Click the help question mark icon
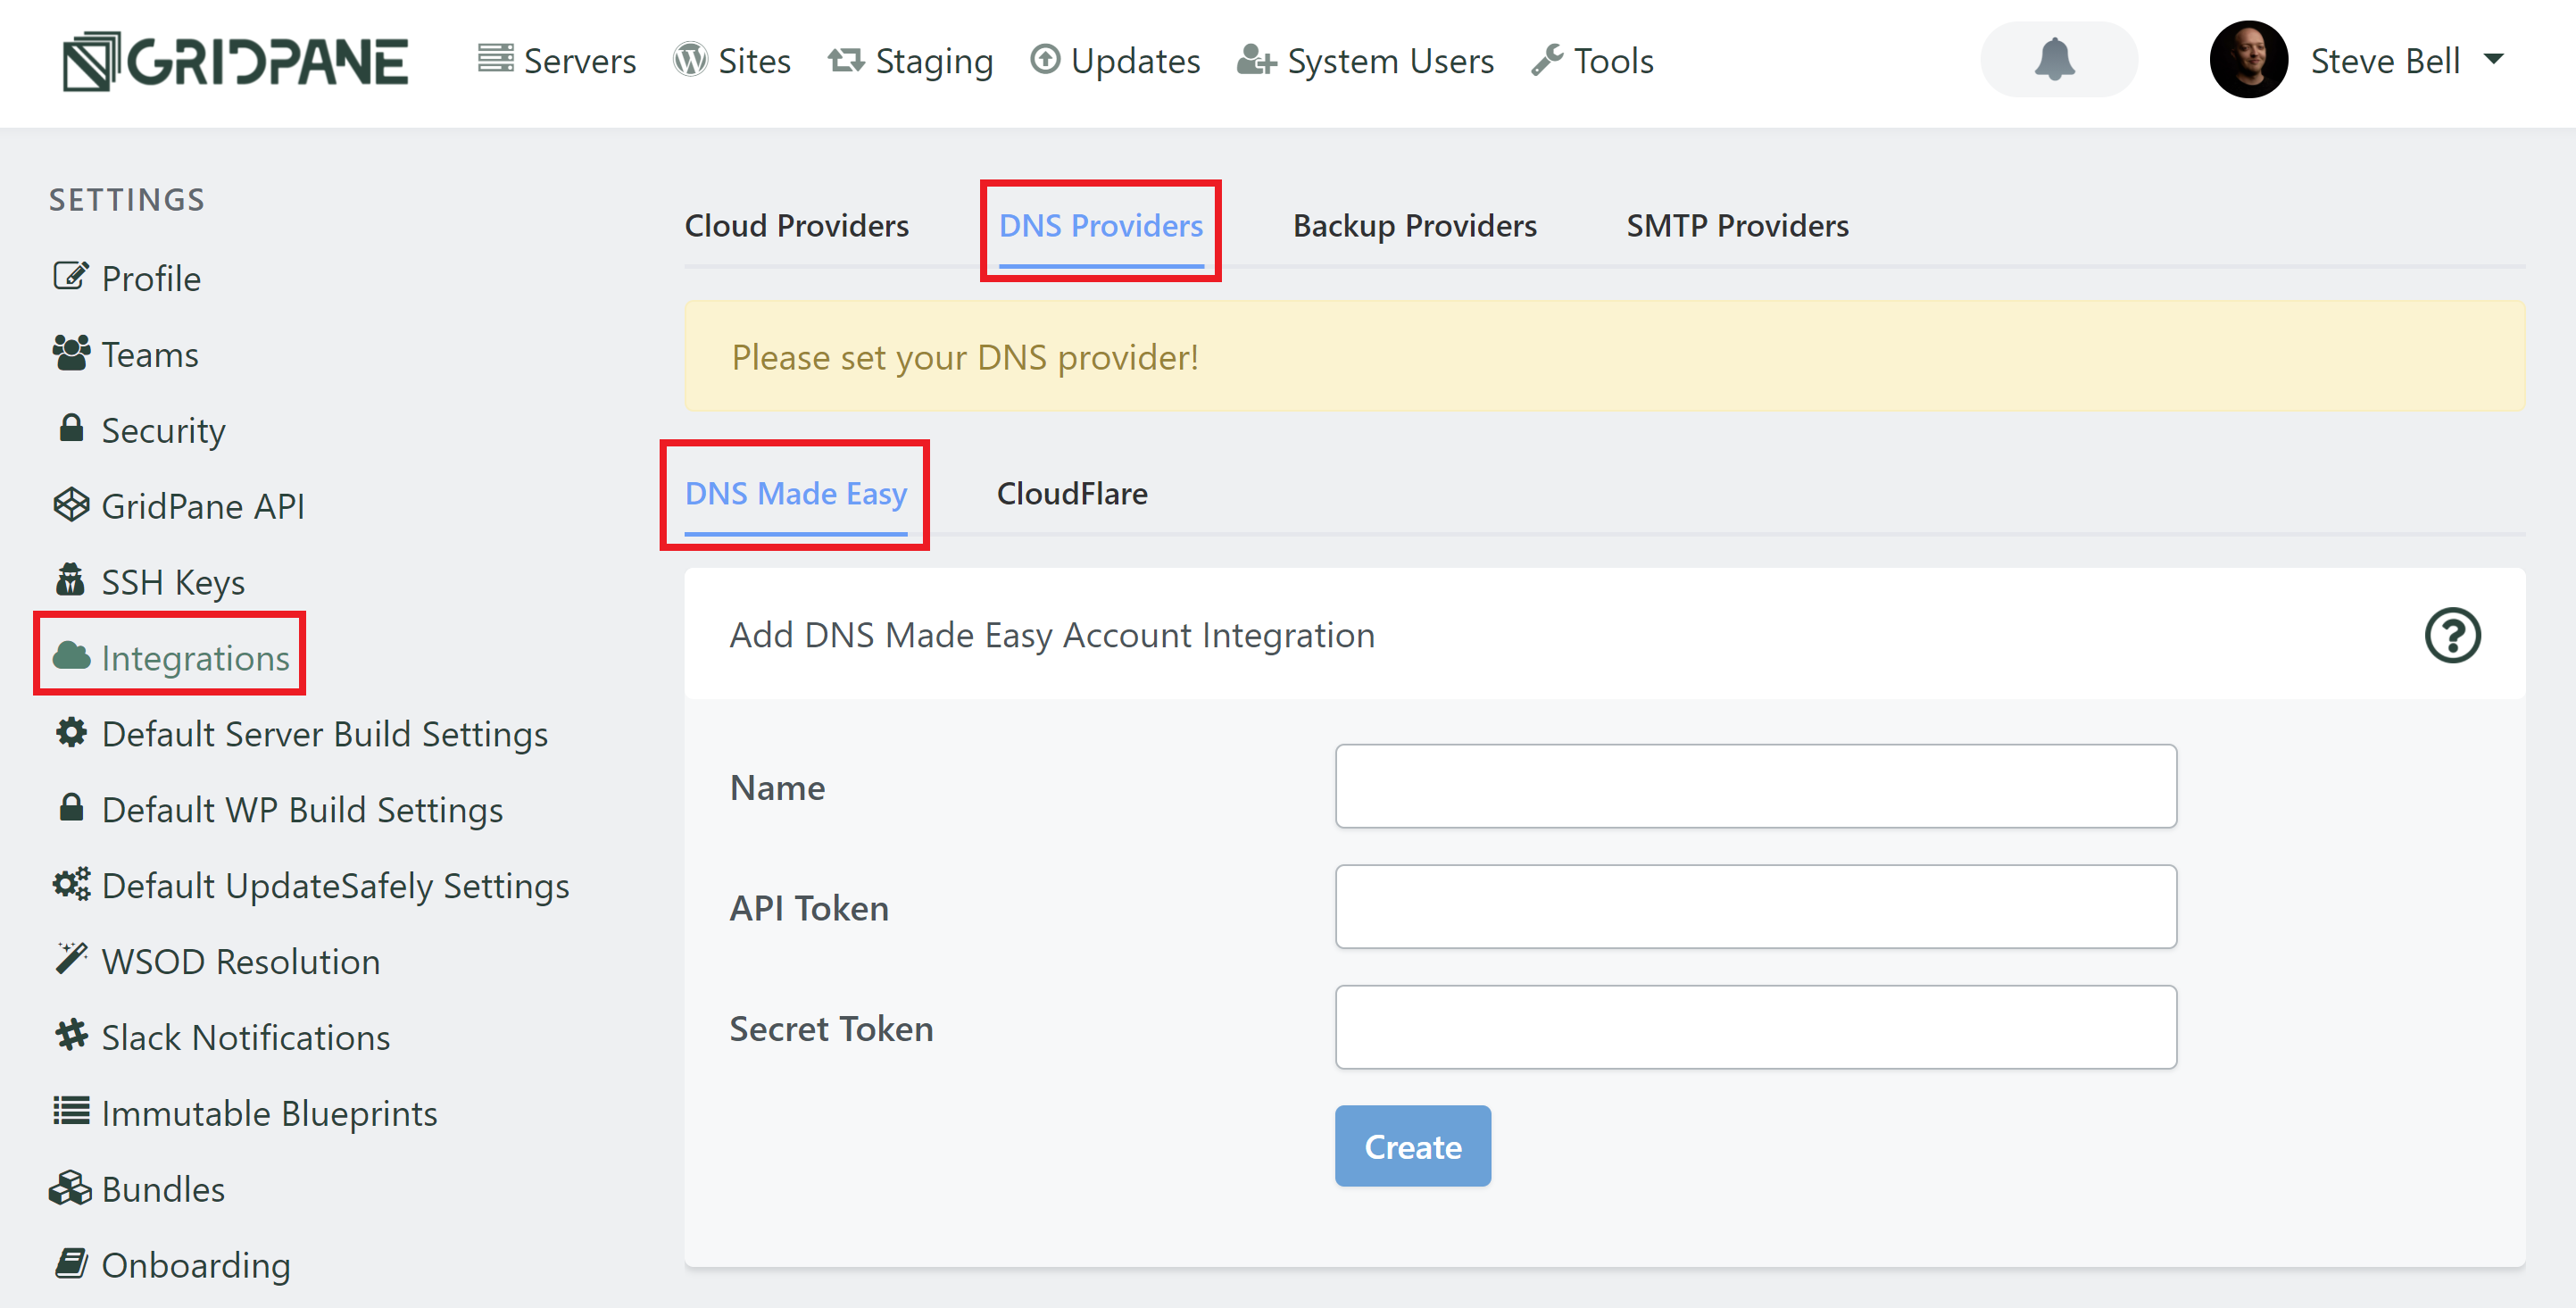The image size is (2576, 1308). (2451, 636)
